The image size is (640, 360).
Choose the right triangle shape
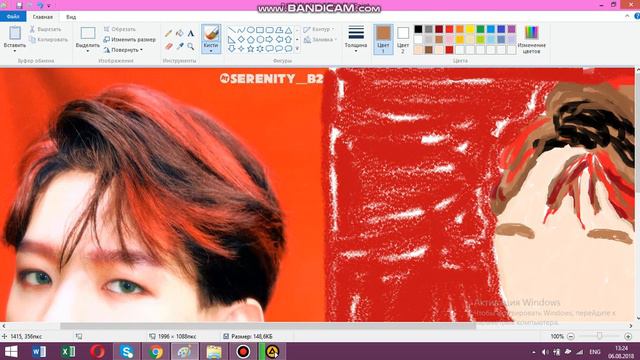[x=231, y=40]
